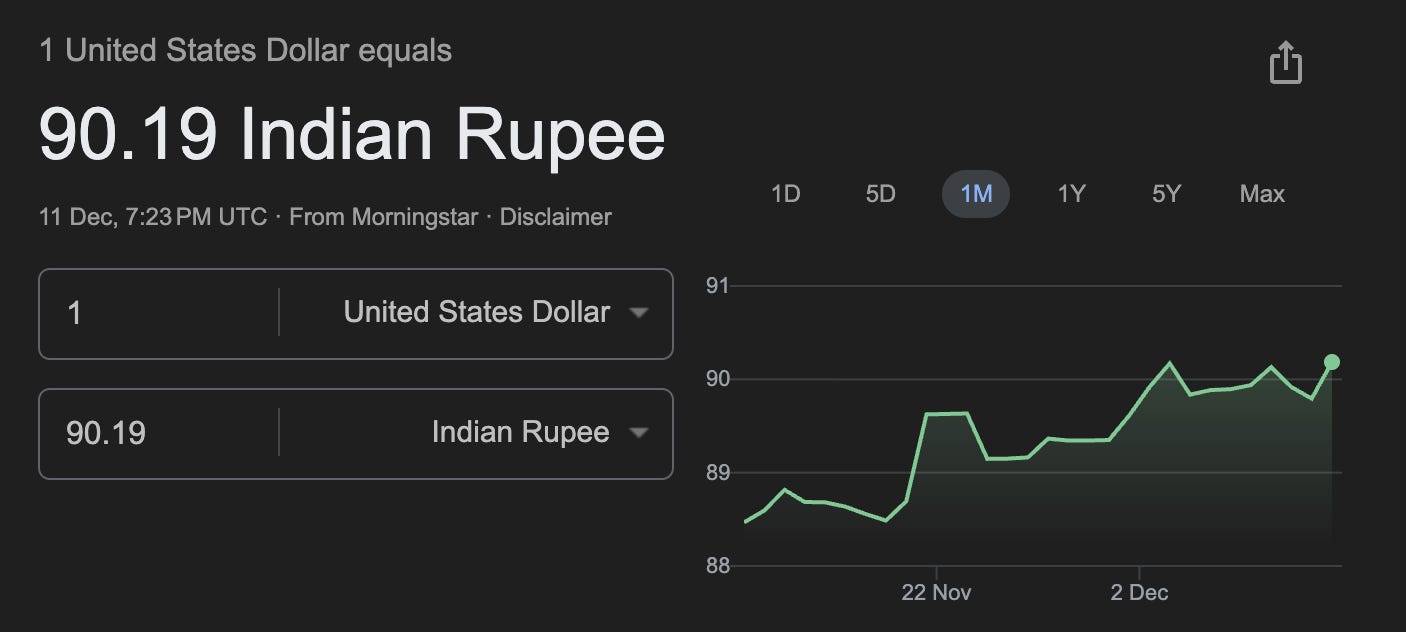Select the 1D time range tab
1406x632 pixels.
click(x=786, y=194)
